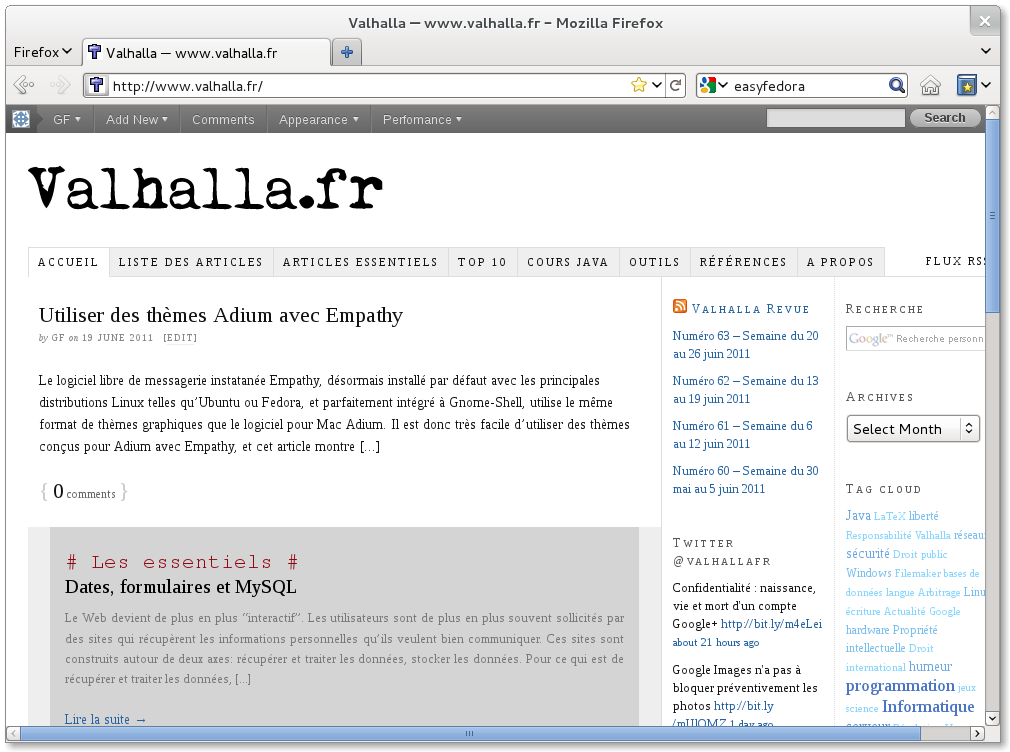Click the humeur tag
The width and height of the screenshot is (1010, 752).
(930, 666)
